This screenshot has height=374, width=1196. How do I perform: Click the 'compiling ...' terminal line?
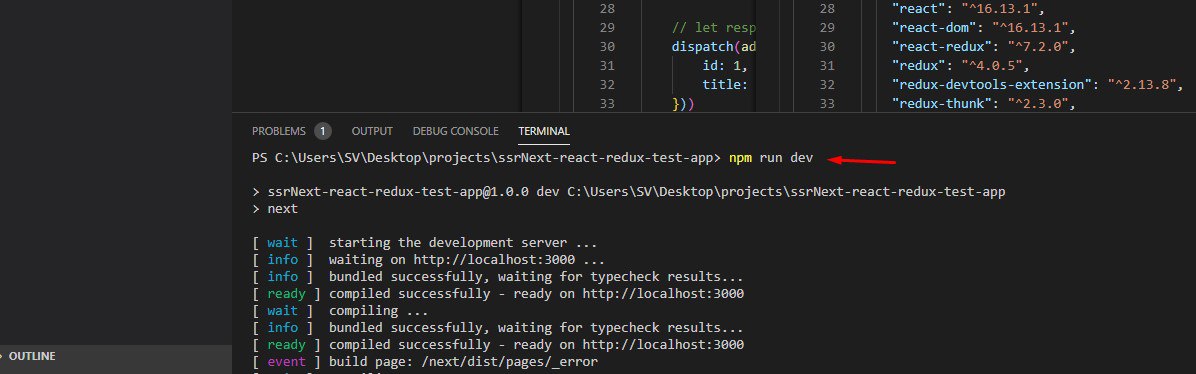point(378,311)
